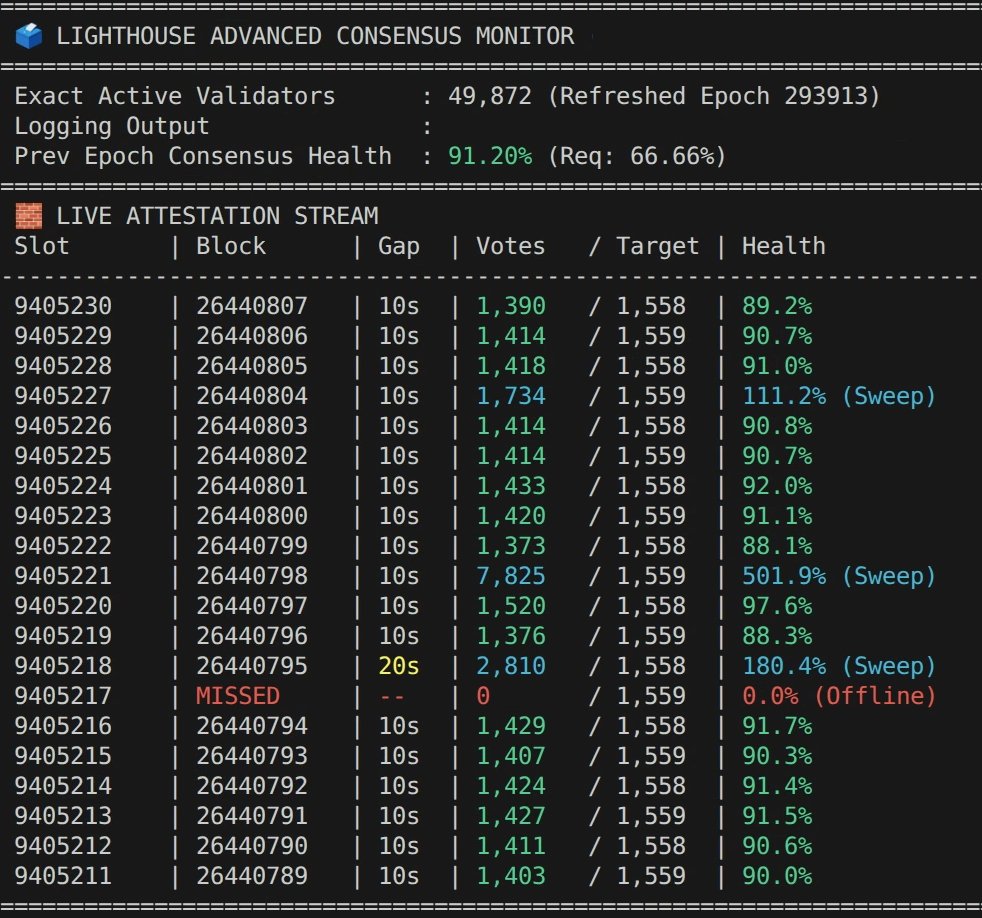
Task: Click the 91.4% health value
Action: point(777,786)
